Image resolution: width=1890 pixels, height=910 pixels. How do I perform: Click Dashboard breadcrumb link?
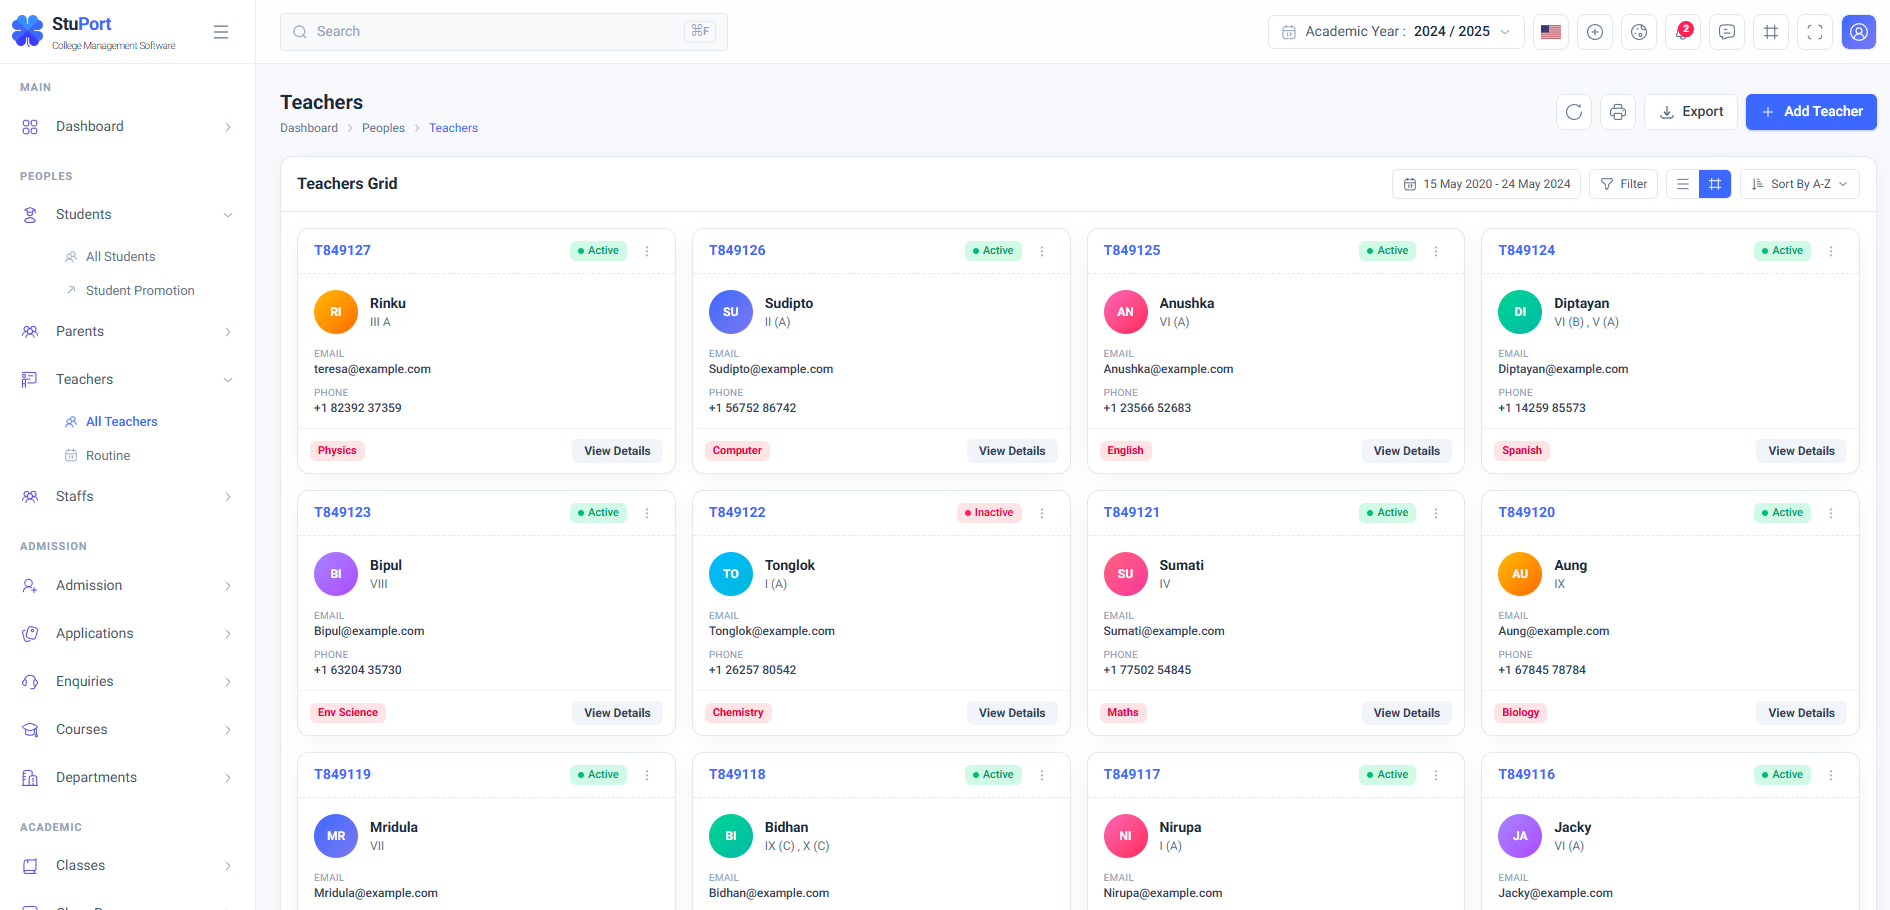(x=309, y=128)
